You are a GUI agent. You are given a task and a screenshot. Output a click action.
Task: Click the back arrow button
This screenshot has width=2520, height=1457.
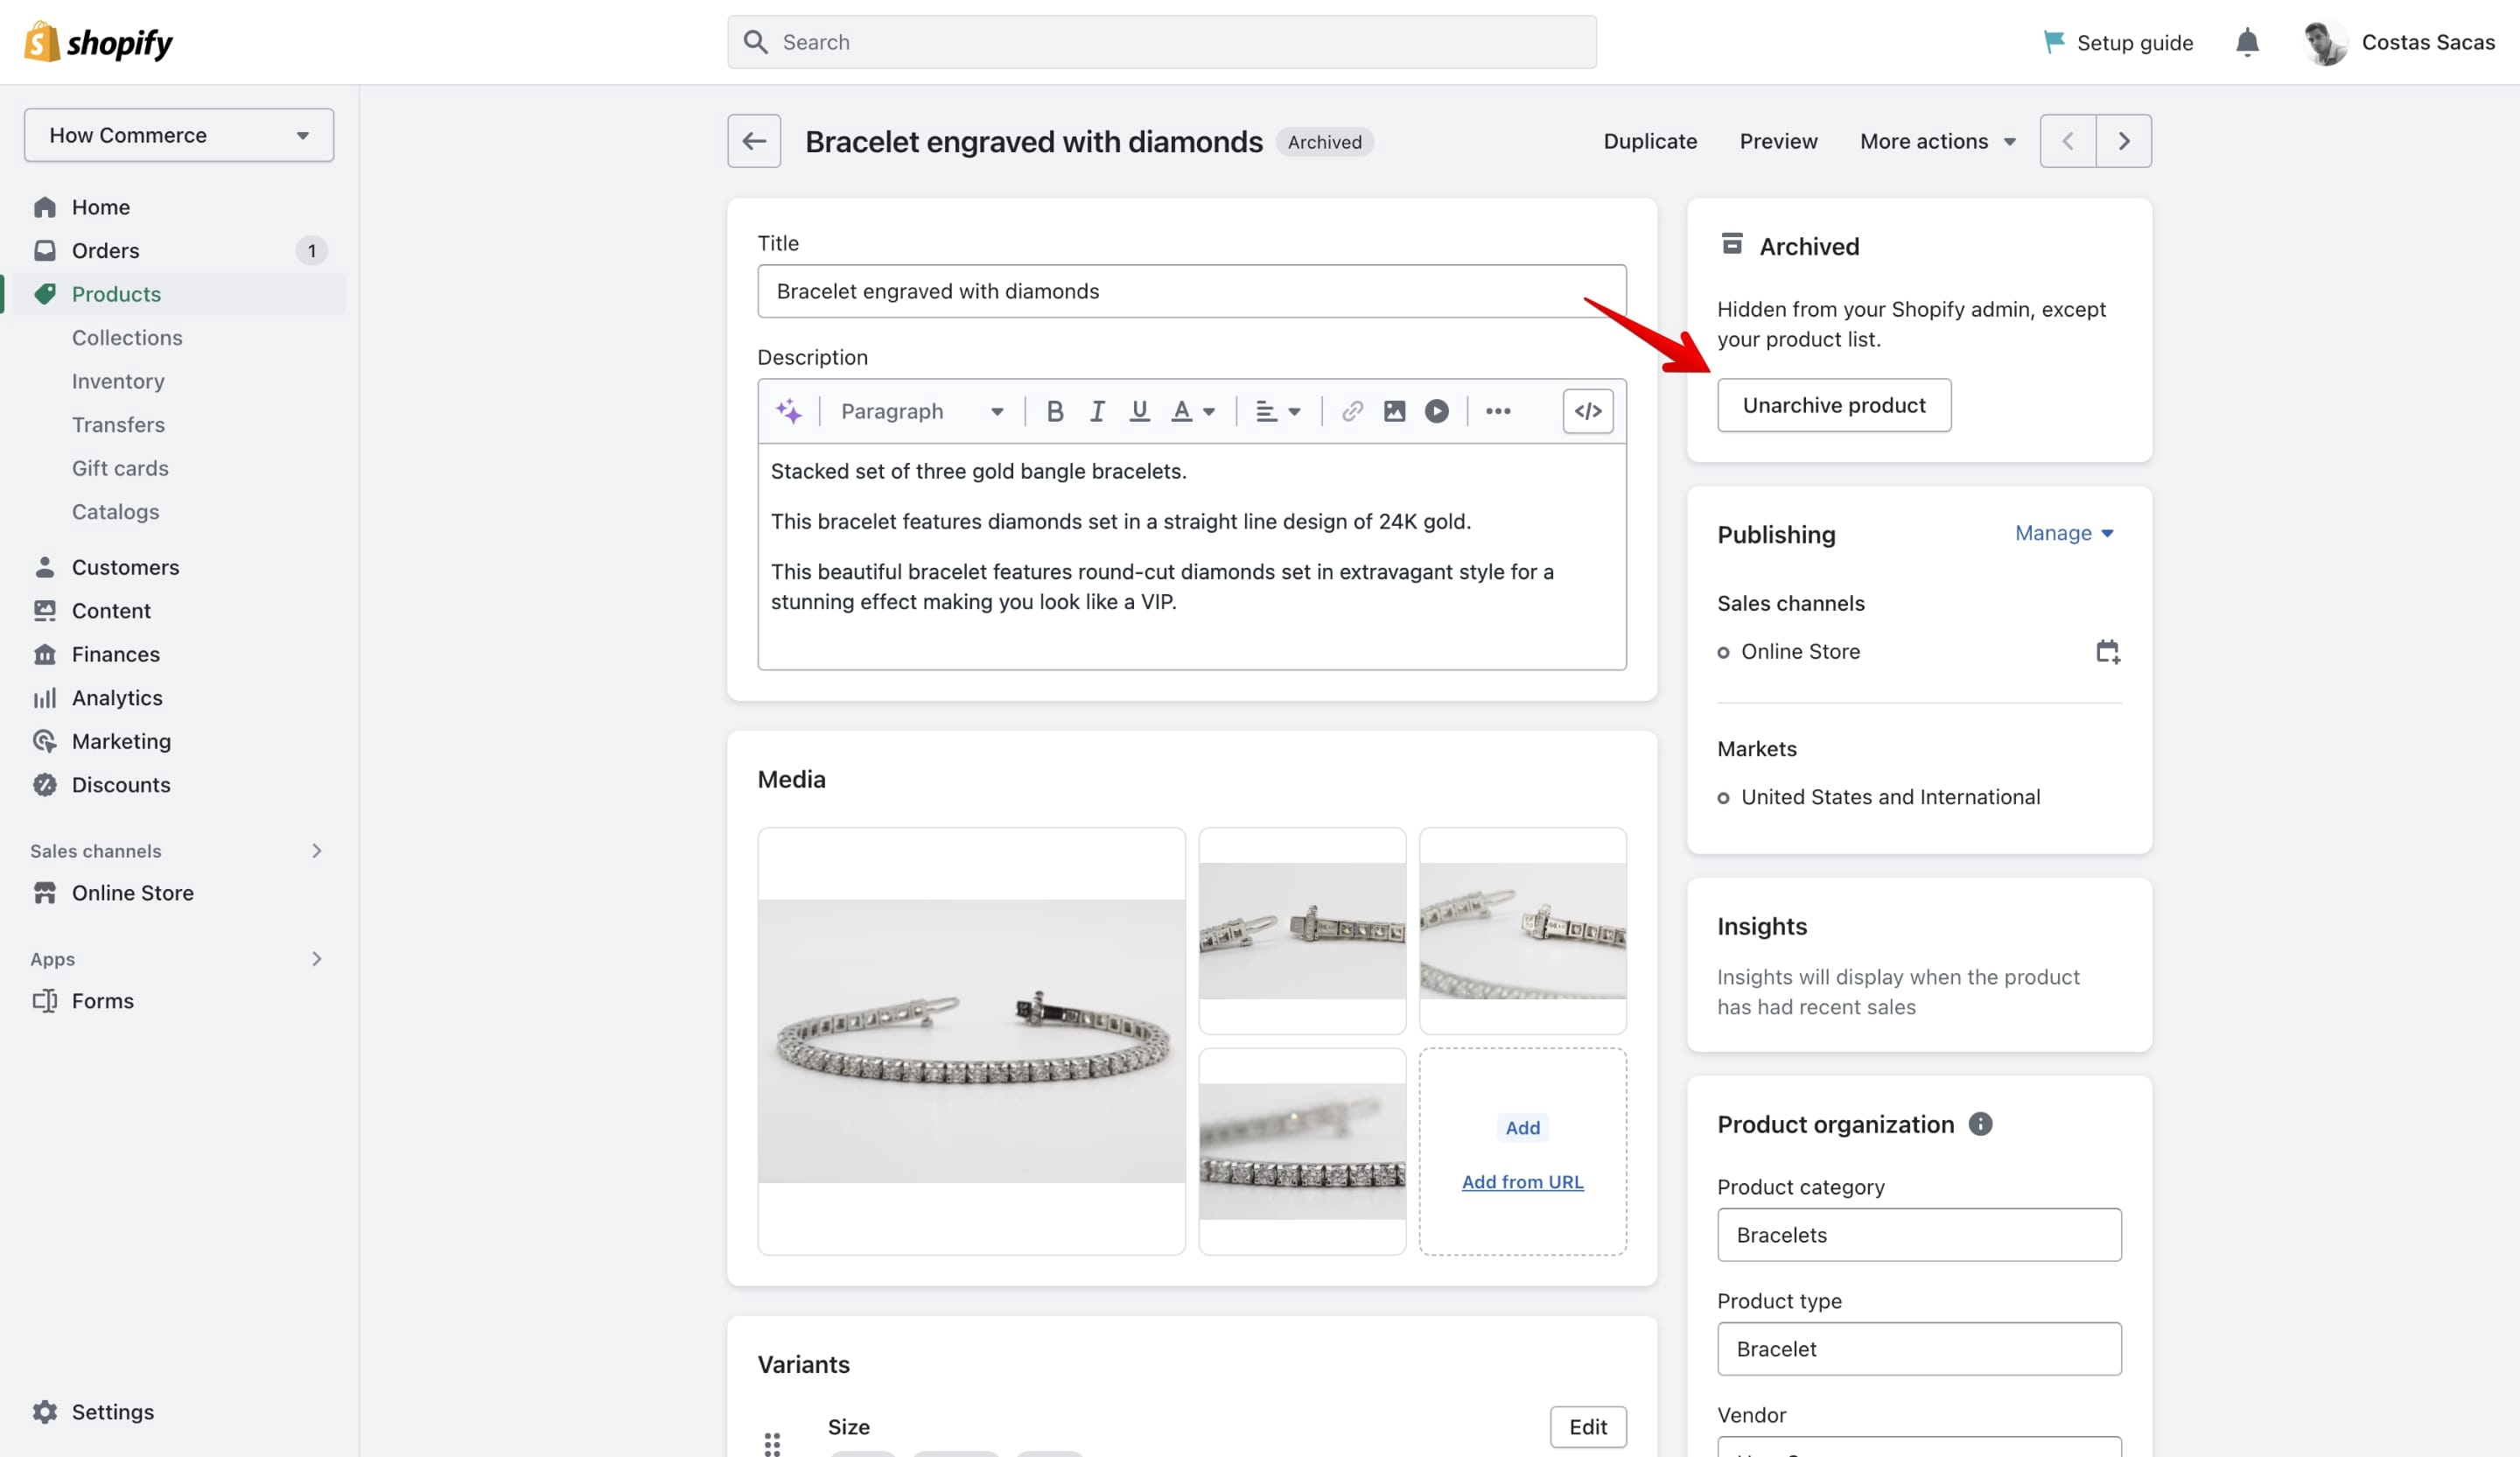click(754, 141)
